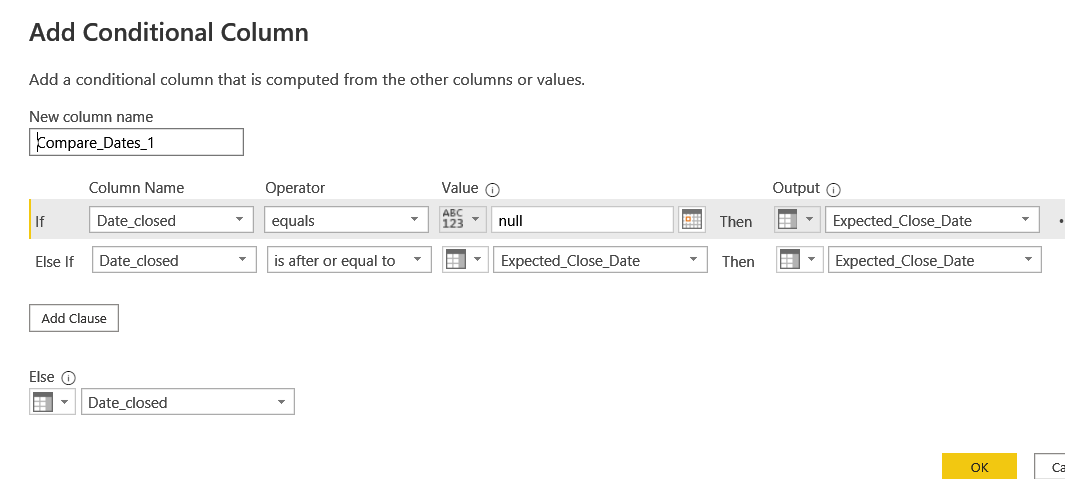Click the New column name input field

pyautogui.click(x=136, y=143)
